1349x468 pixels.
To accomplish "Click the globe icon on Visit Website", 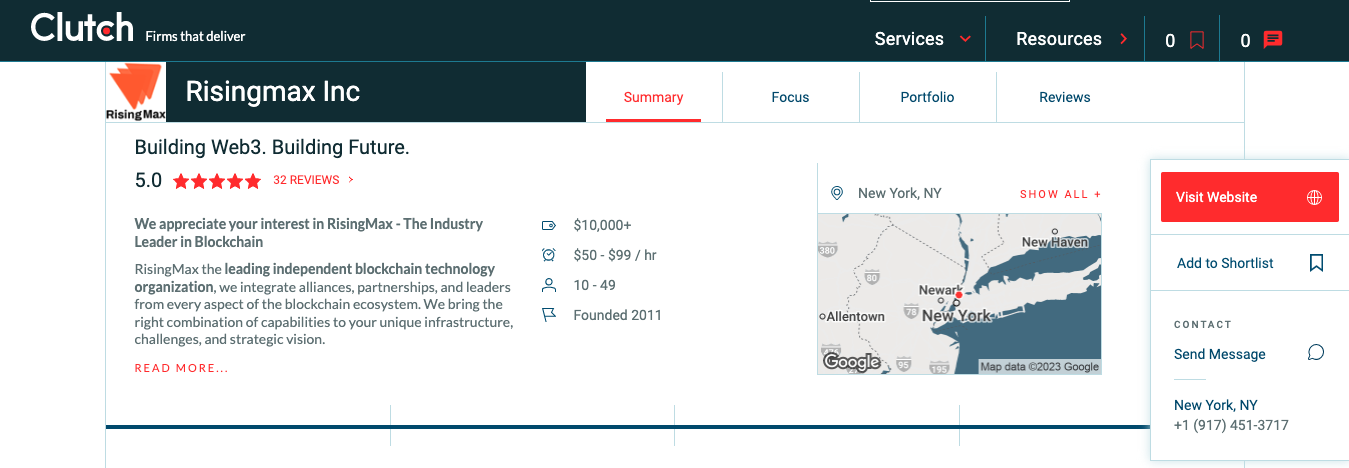I will coord(1315,197).
